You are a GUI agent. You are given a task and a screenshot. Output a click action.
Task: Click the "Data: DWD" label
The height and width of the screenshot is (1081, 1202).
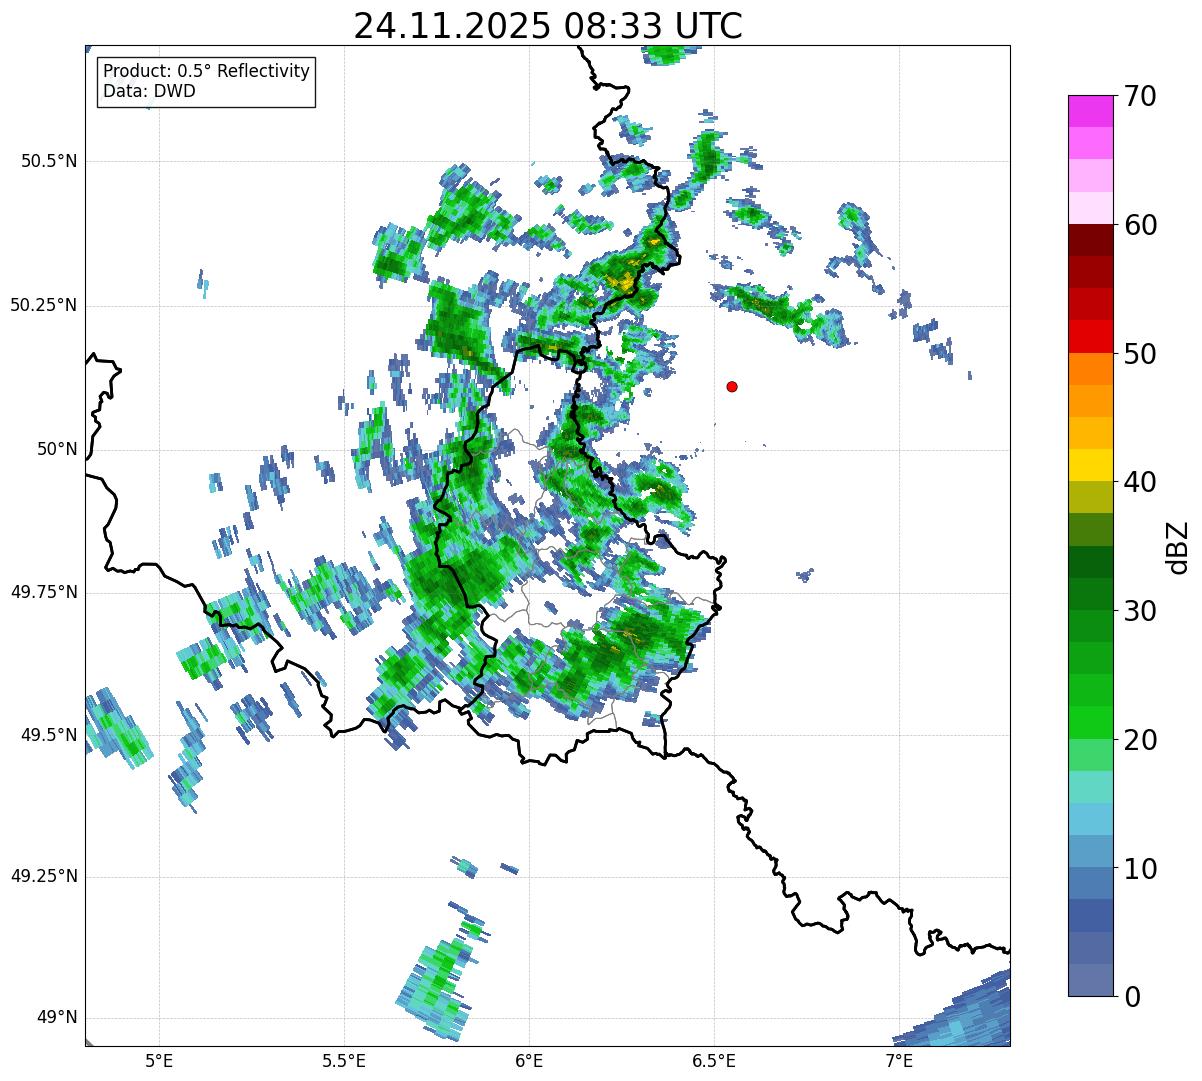[149, 91]
